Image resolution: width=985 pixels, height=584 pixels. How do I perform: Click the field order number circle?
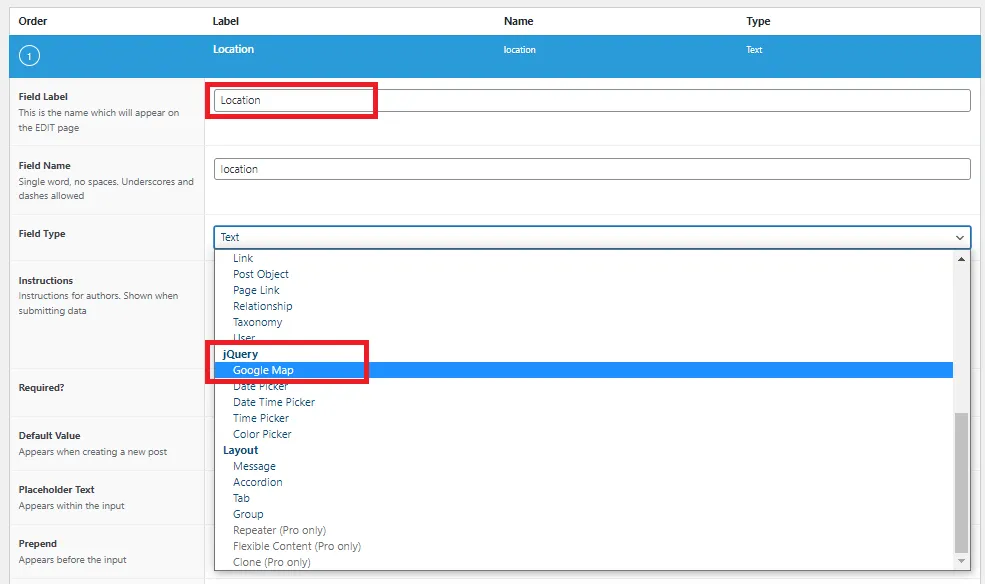tap(29, 56)
